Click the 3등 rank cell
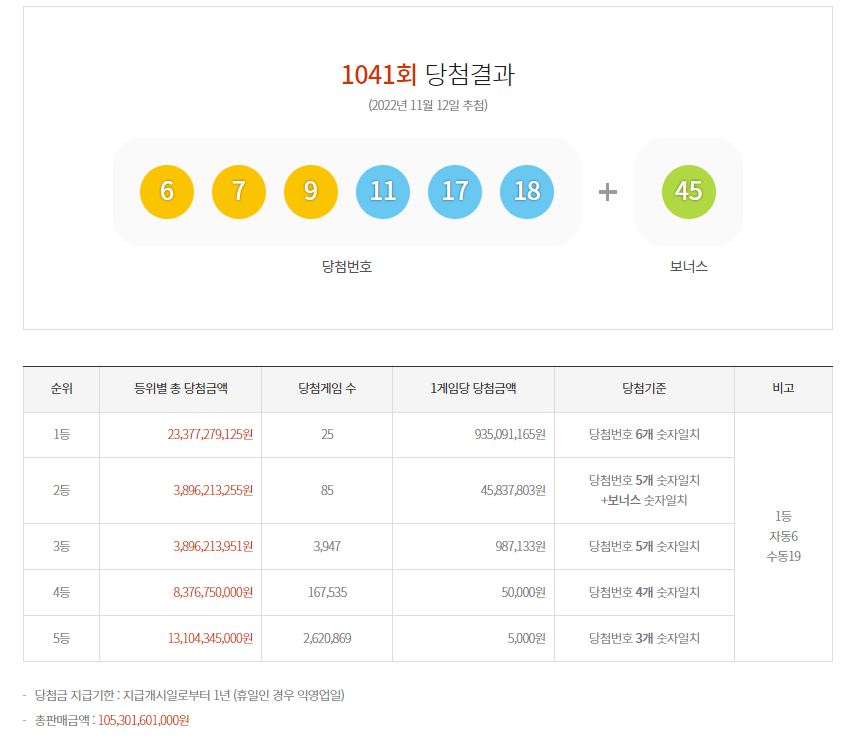The height and width of the screenshot is (742, 848). pyautogui.click(x=62, y=546)
